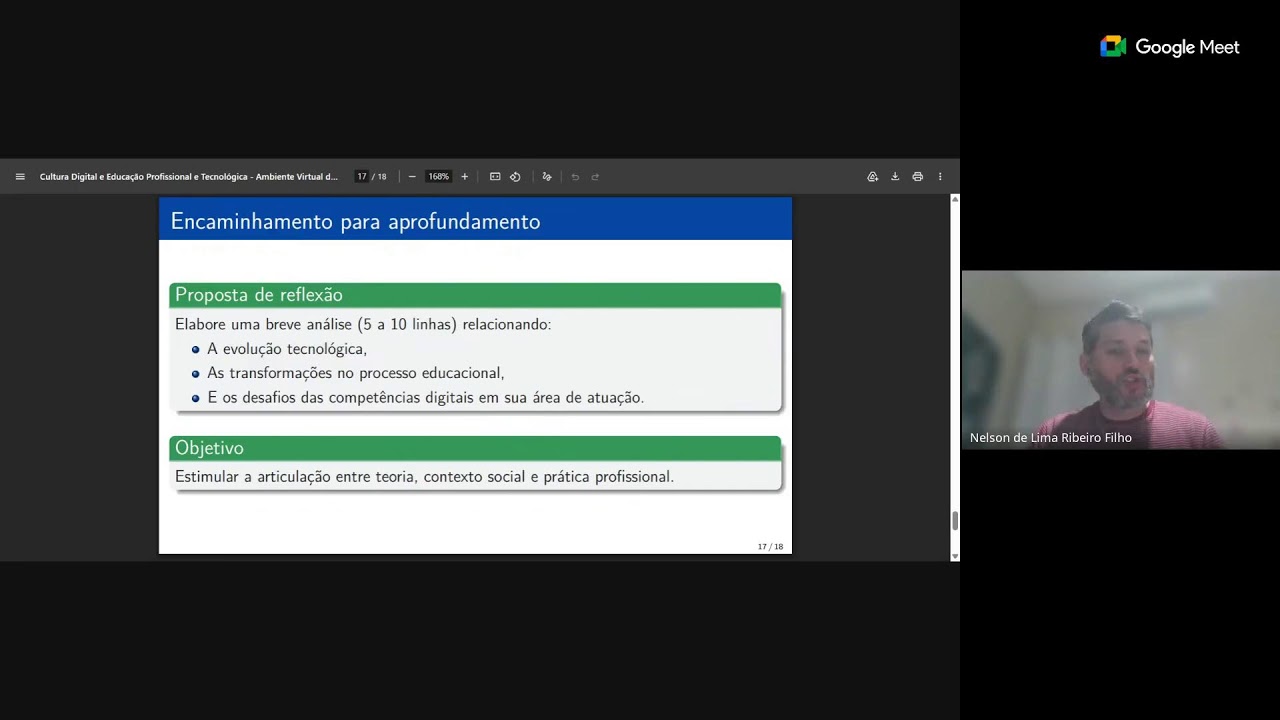Screen dimensions: 1280x720
Task: Open the PDF viewer more actions menu
Action: 940,177
